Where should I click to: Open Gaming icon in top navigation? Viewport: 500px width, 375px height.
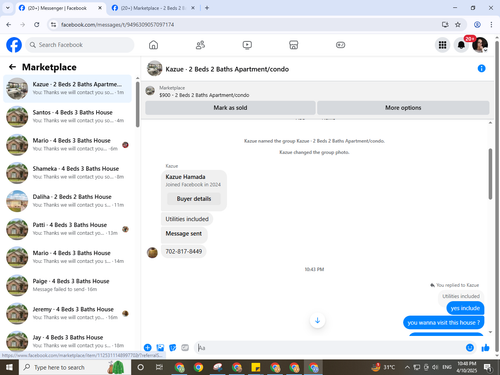click(340, 45)
